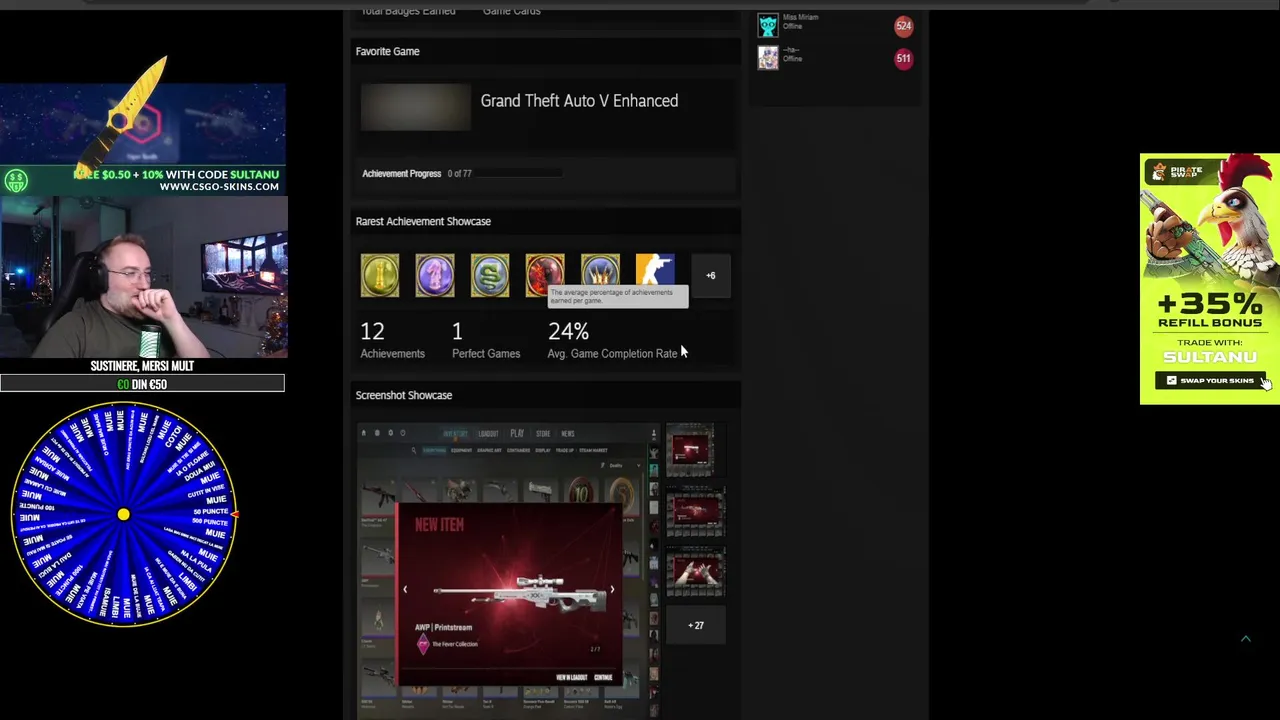Click the green dollar icon on banner
Screen dimensions: 1280x720
[15, 181]
